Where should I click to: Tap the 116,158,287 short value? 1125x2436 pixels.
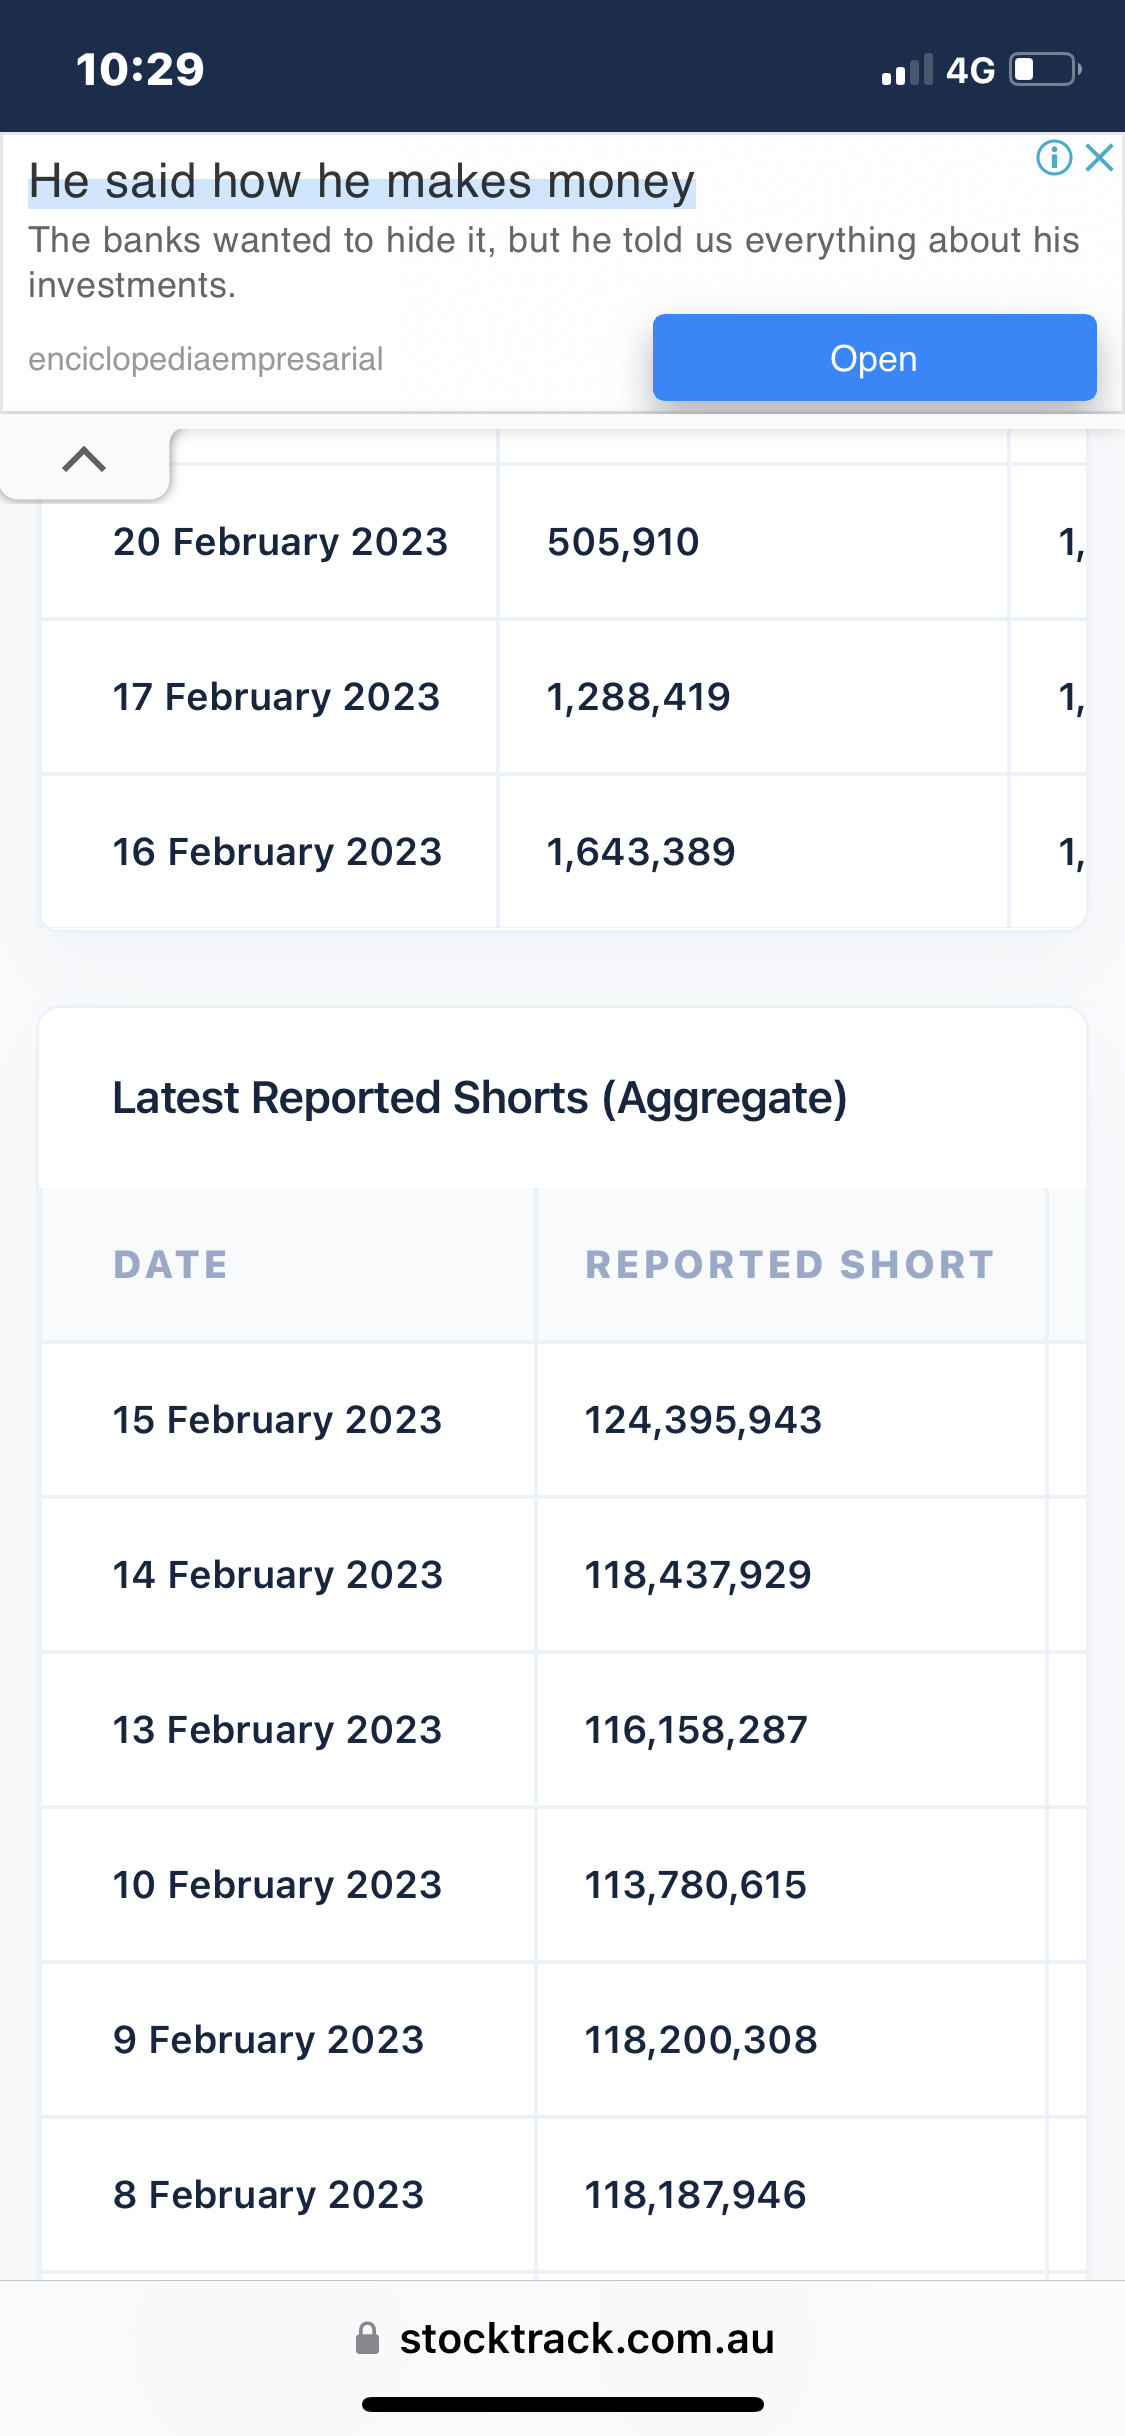(696, 1730)
